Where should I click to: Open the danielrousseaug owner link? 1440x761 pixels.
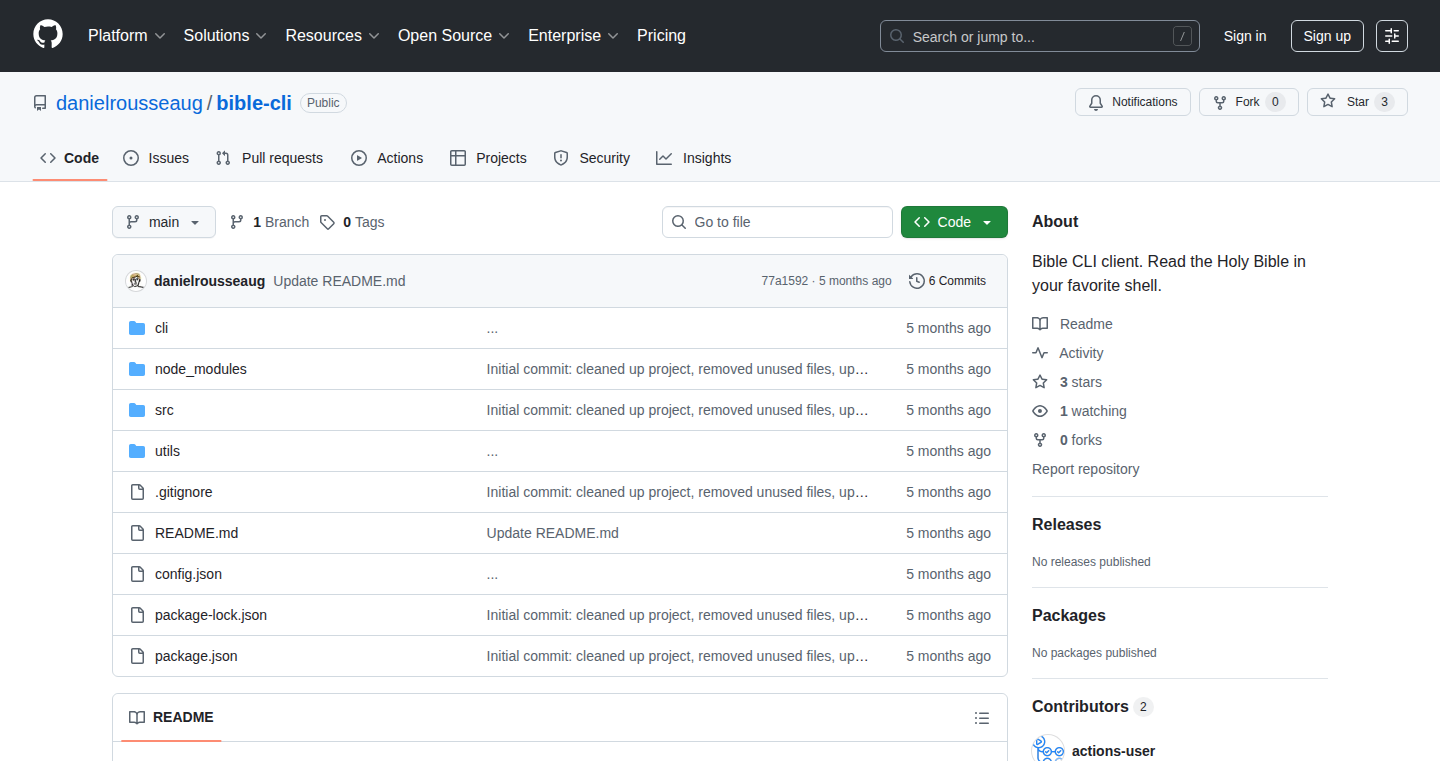pyautogui.click(x=129, y=103)
